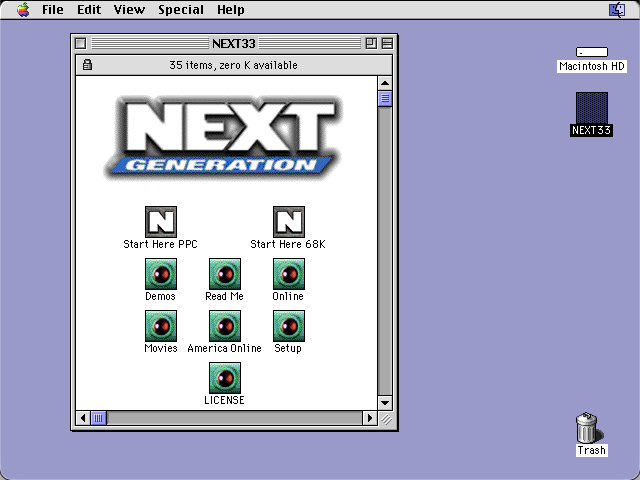Viewport: 640px width, 480px height.
Task: Select the Movies folder icon
Action: pyautogui.click(x=161, y=326)
